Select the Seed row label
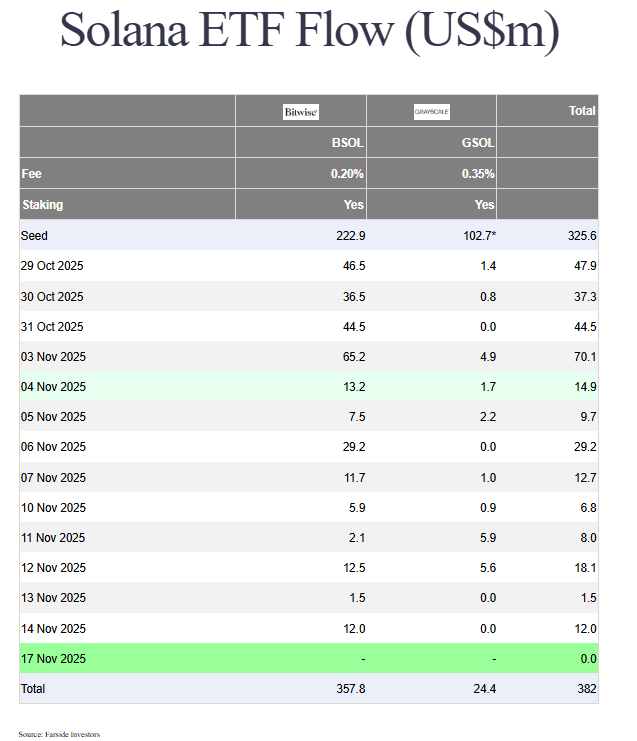Viewport: 637px width, 741px height. point(34,236)
